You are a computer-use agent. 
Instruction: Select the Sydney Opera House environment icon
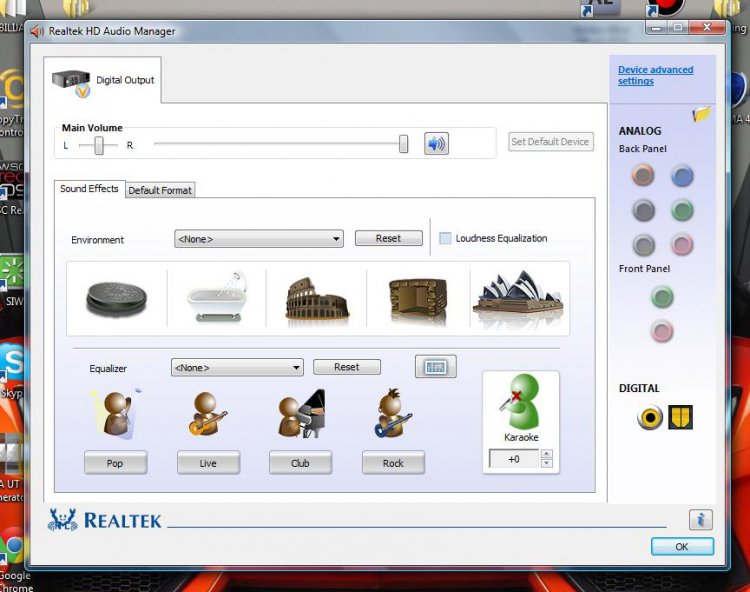tap(518, 295)
